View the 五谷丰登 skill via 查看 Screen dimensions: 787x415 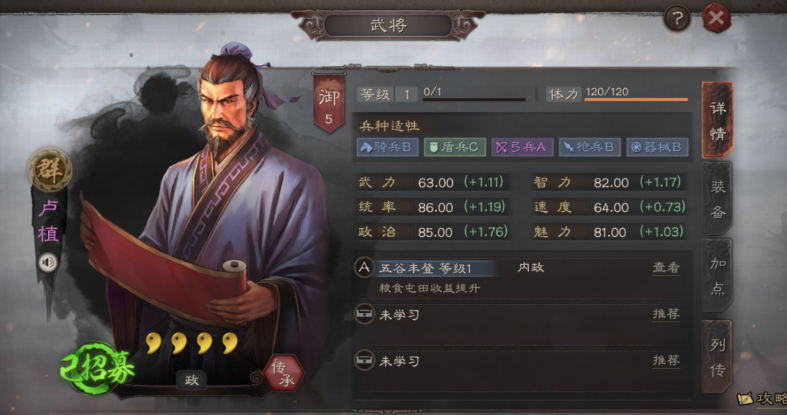pyautogui.click(x=666, y=267)
